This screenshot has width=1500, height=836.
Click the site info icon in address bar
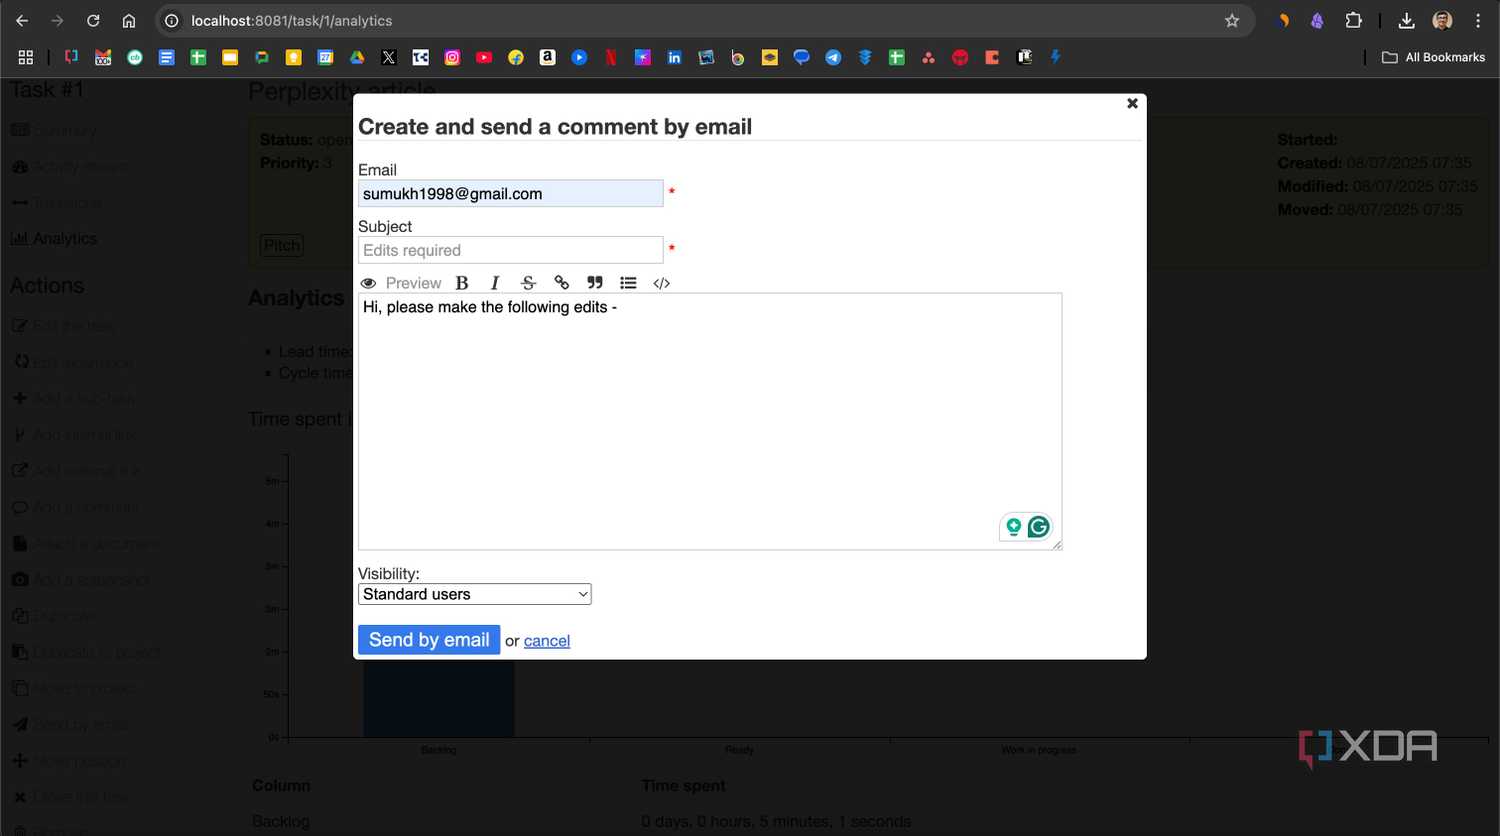(x=171, y=20)
